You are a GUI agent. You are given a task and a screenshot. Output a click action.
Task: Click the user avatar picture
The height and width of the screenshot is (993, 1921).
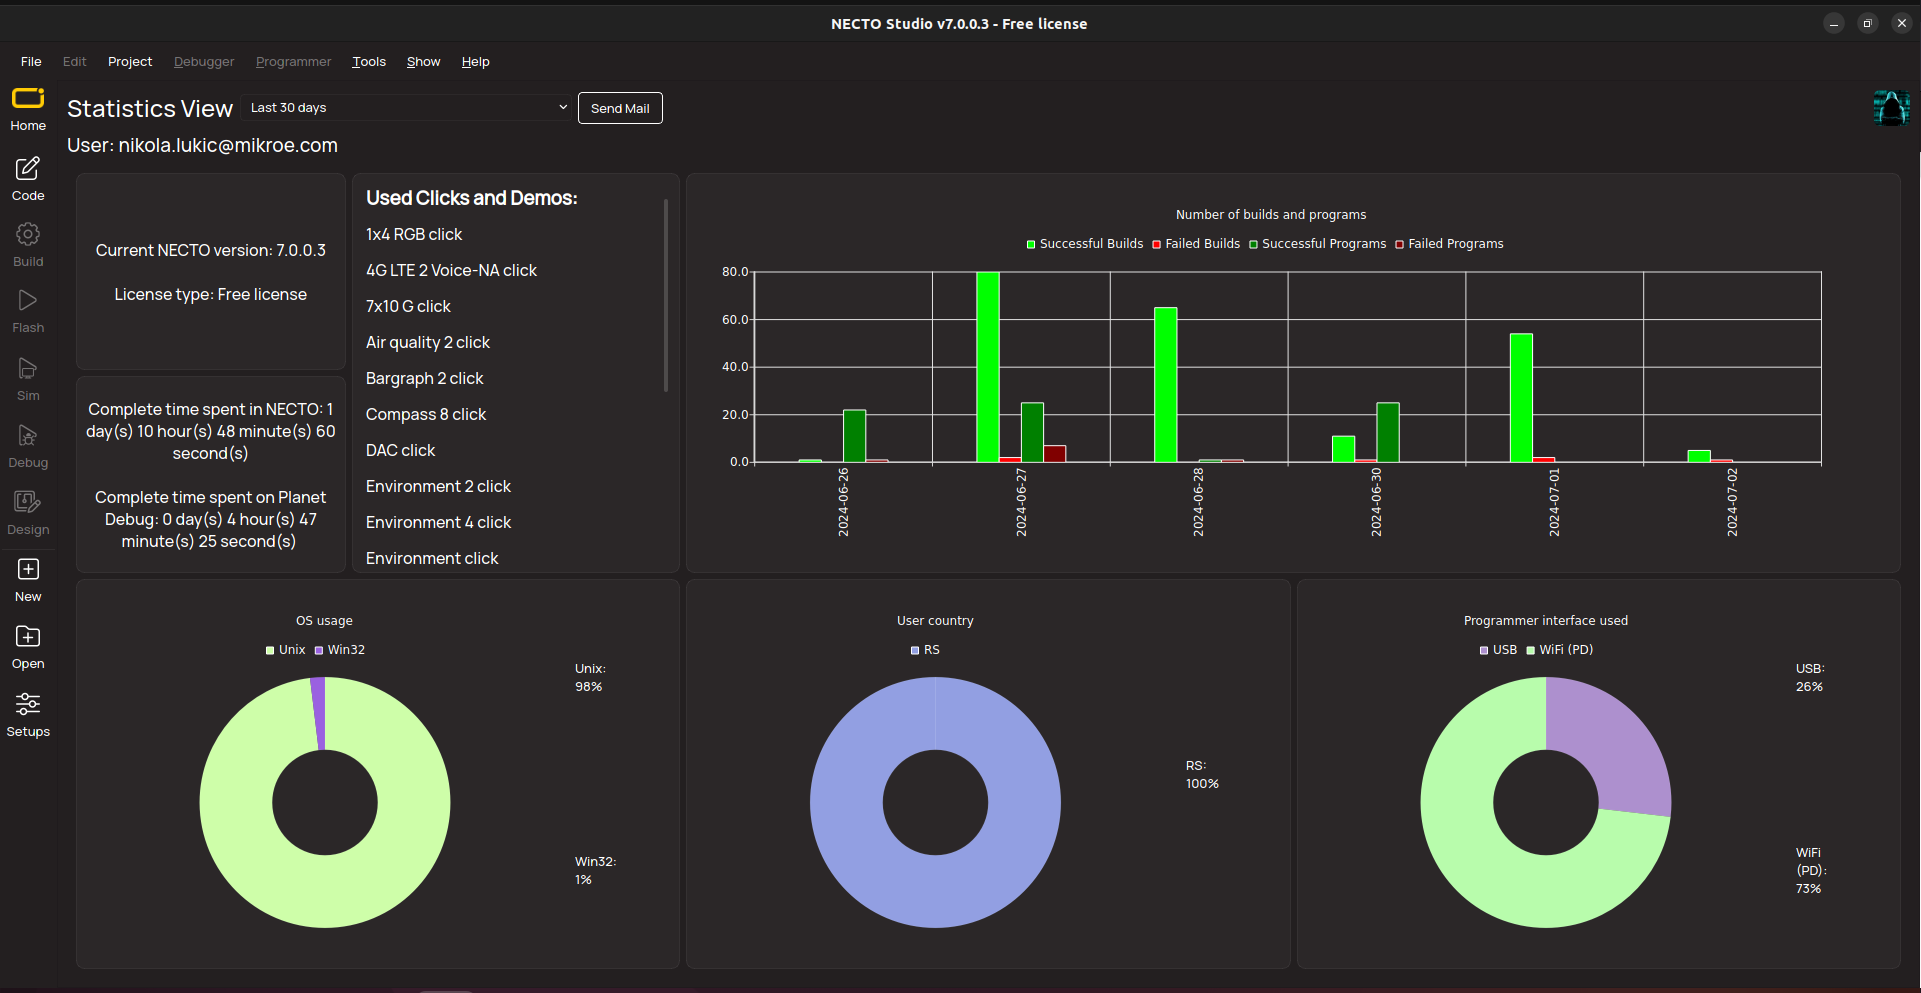point(1891,108)
